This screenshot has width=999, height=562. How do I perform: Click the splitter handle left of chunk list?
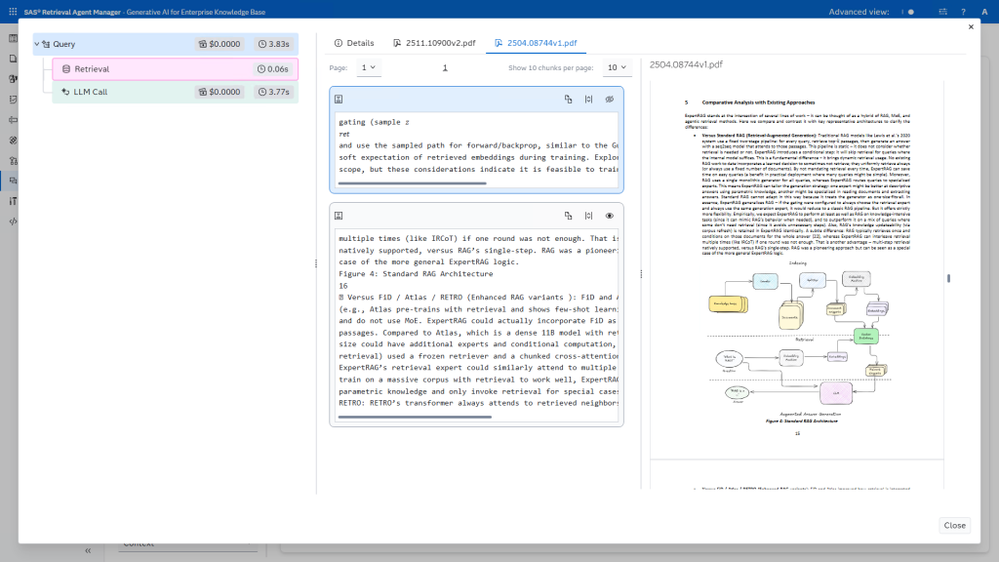pyautogui.click(x=316, y=263)
